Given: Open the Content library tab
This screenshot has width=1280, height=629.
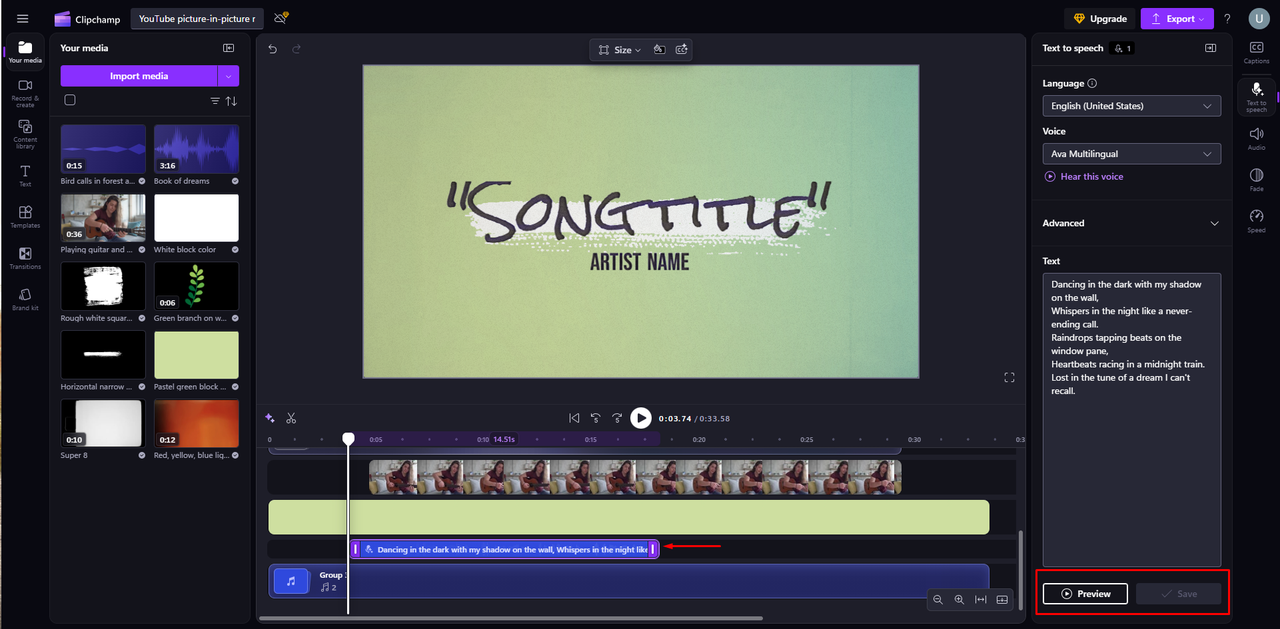Looking at the screenshot, I should [x=25, y=134].
